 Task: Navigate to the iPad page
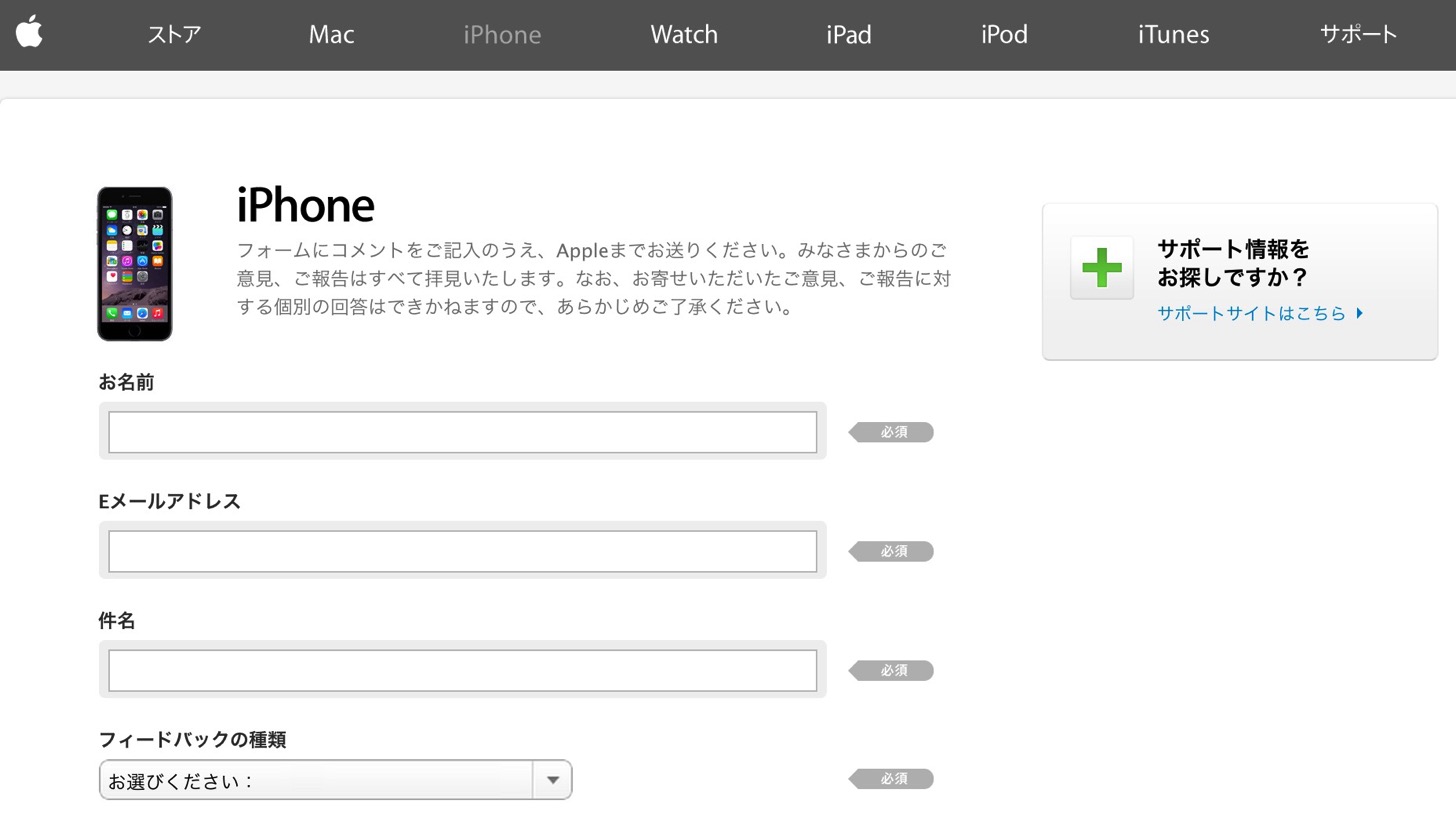(849, 34)
